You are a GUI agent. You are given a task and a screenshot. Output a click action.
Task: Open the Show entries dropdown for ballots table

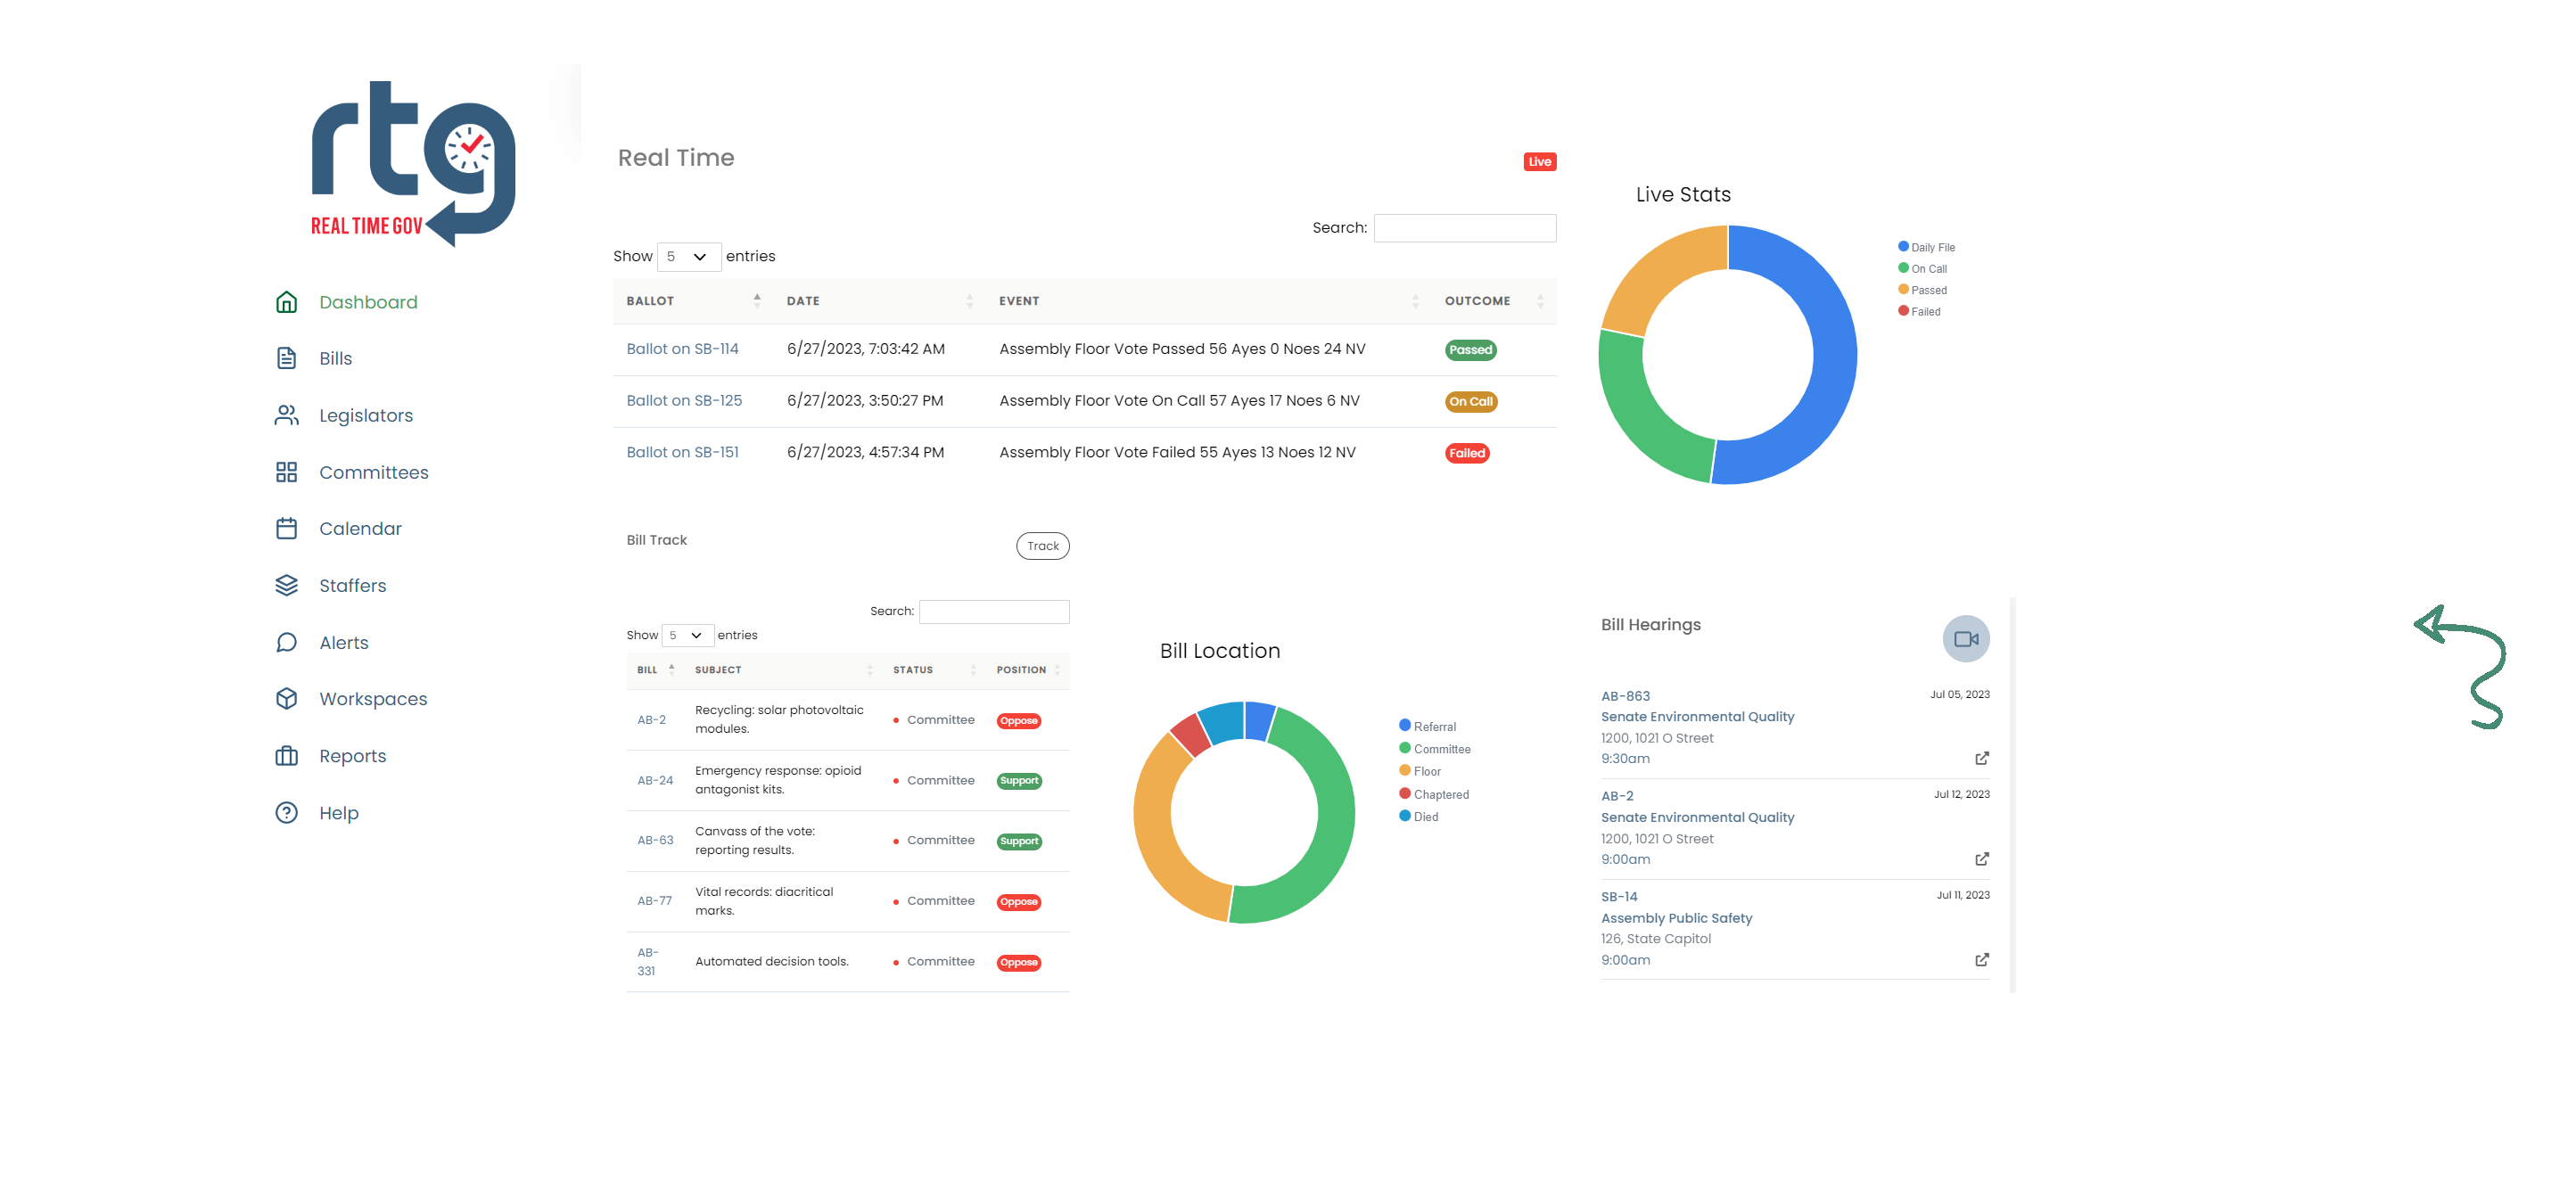pos(688,256)
